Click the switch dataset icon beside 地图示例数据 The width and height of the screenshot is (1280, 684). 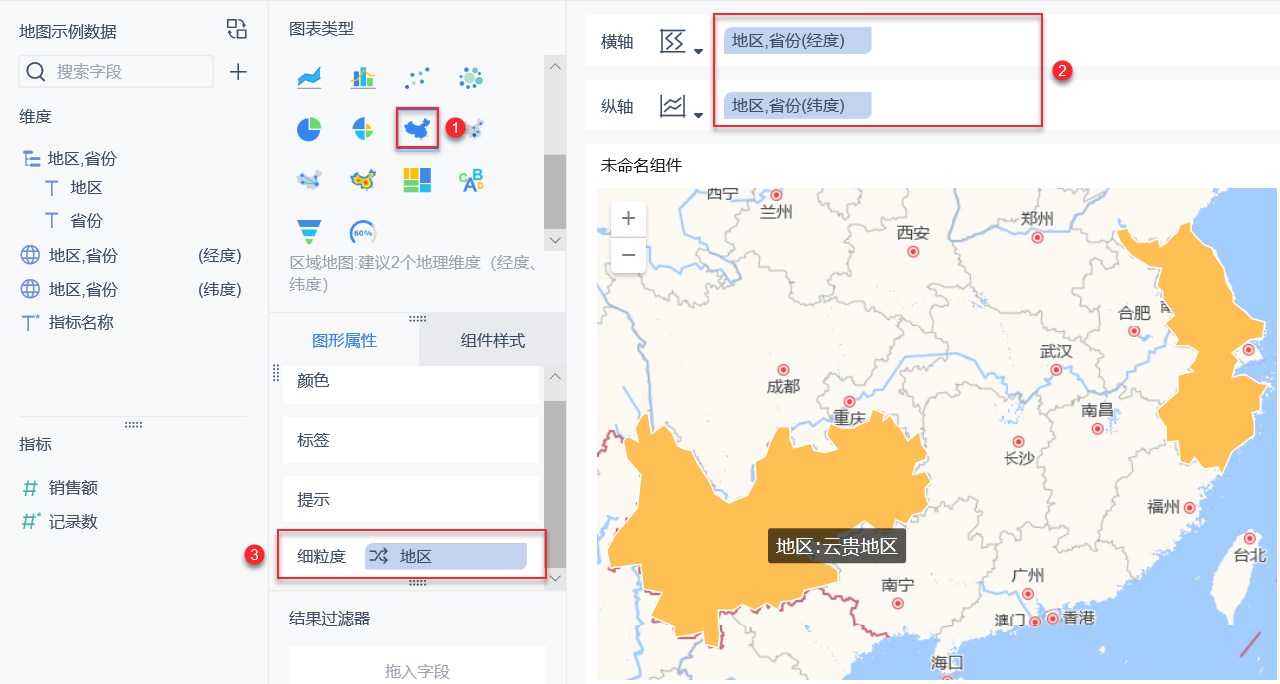(x=236, y=29)
